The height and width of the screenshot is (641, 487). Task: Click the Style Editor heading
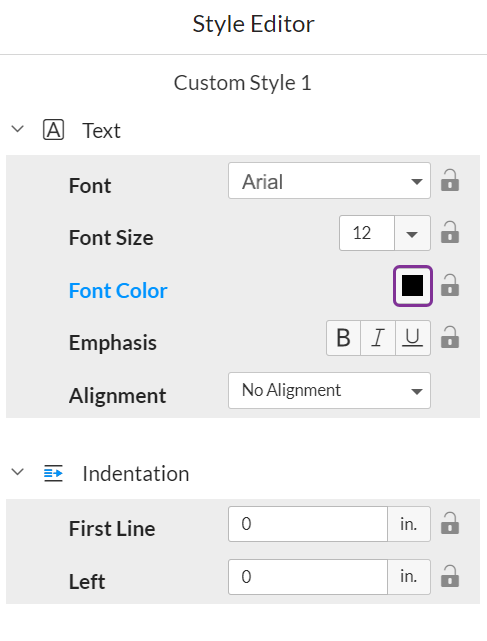(x=254, y=24)
